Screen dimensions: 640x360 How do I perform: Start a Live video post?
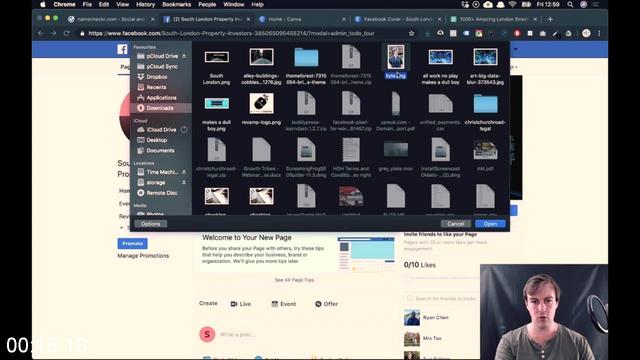(x=241, y=304)
